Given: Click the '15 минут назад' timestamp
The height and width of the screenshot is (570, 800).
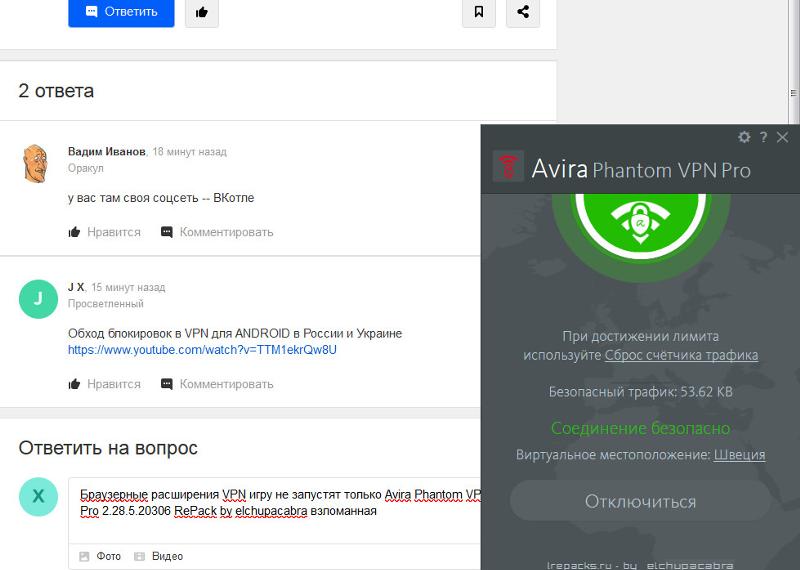Looking at the screenshot, I should tap(128, 287).
